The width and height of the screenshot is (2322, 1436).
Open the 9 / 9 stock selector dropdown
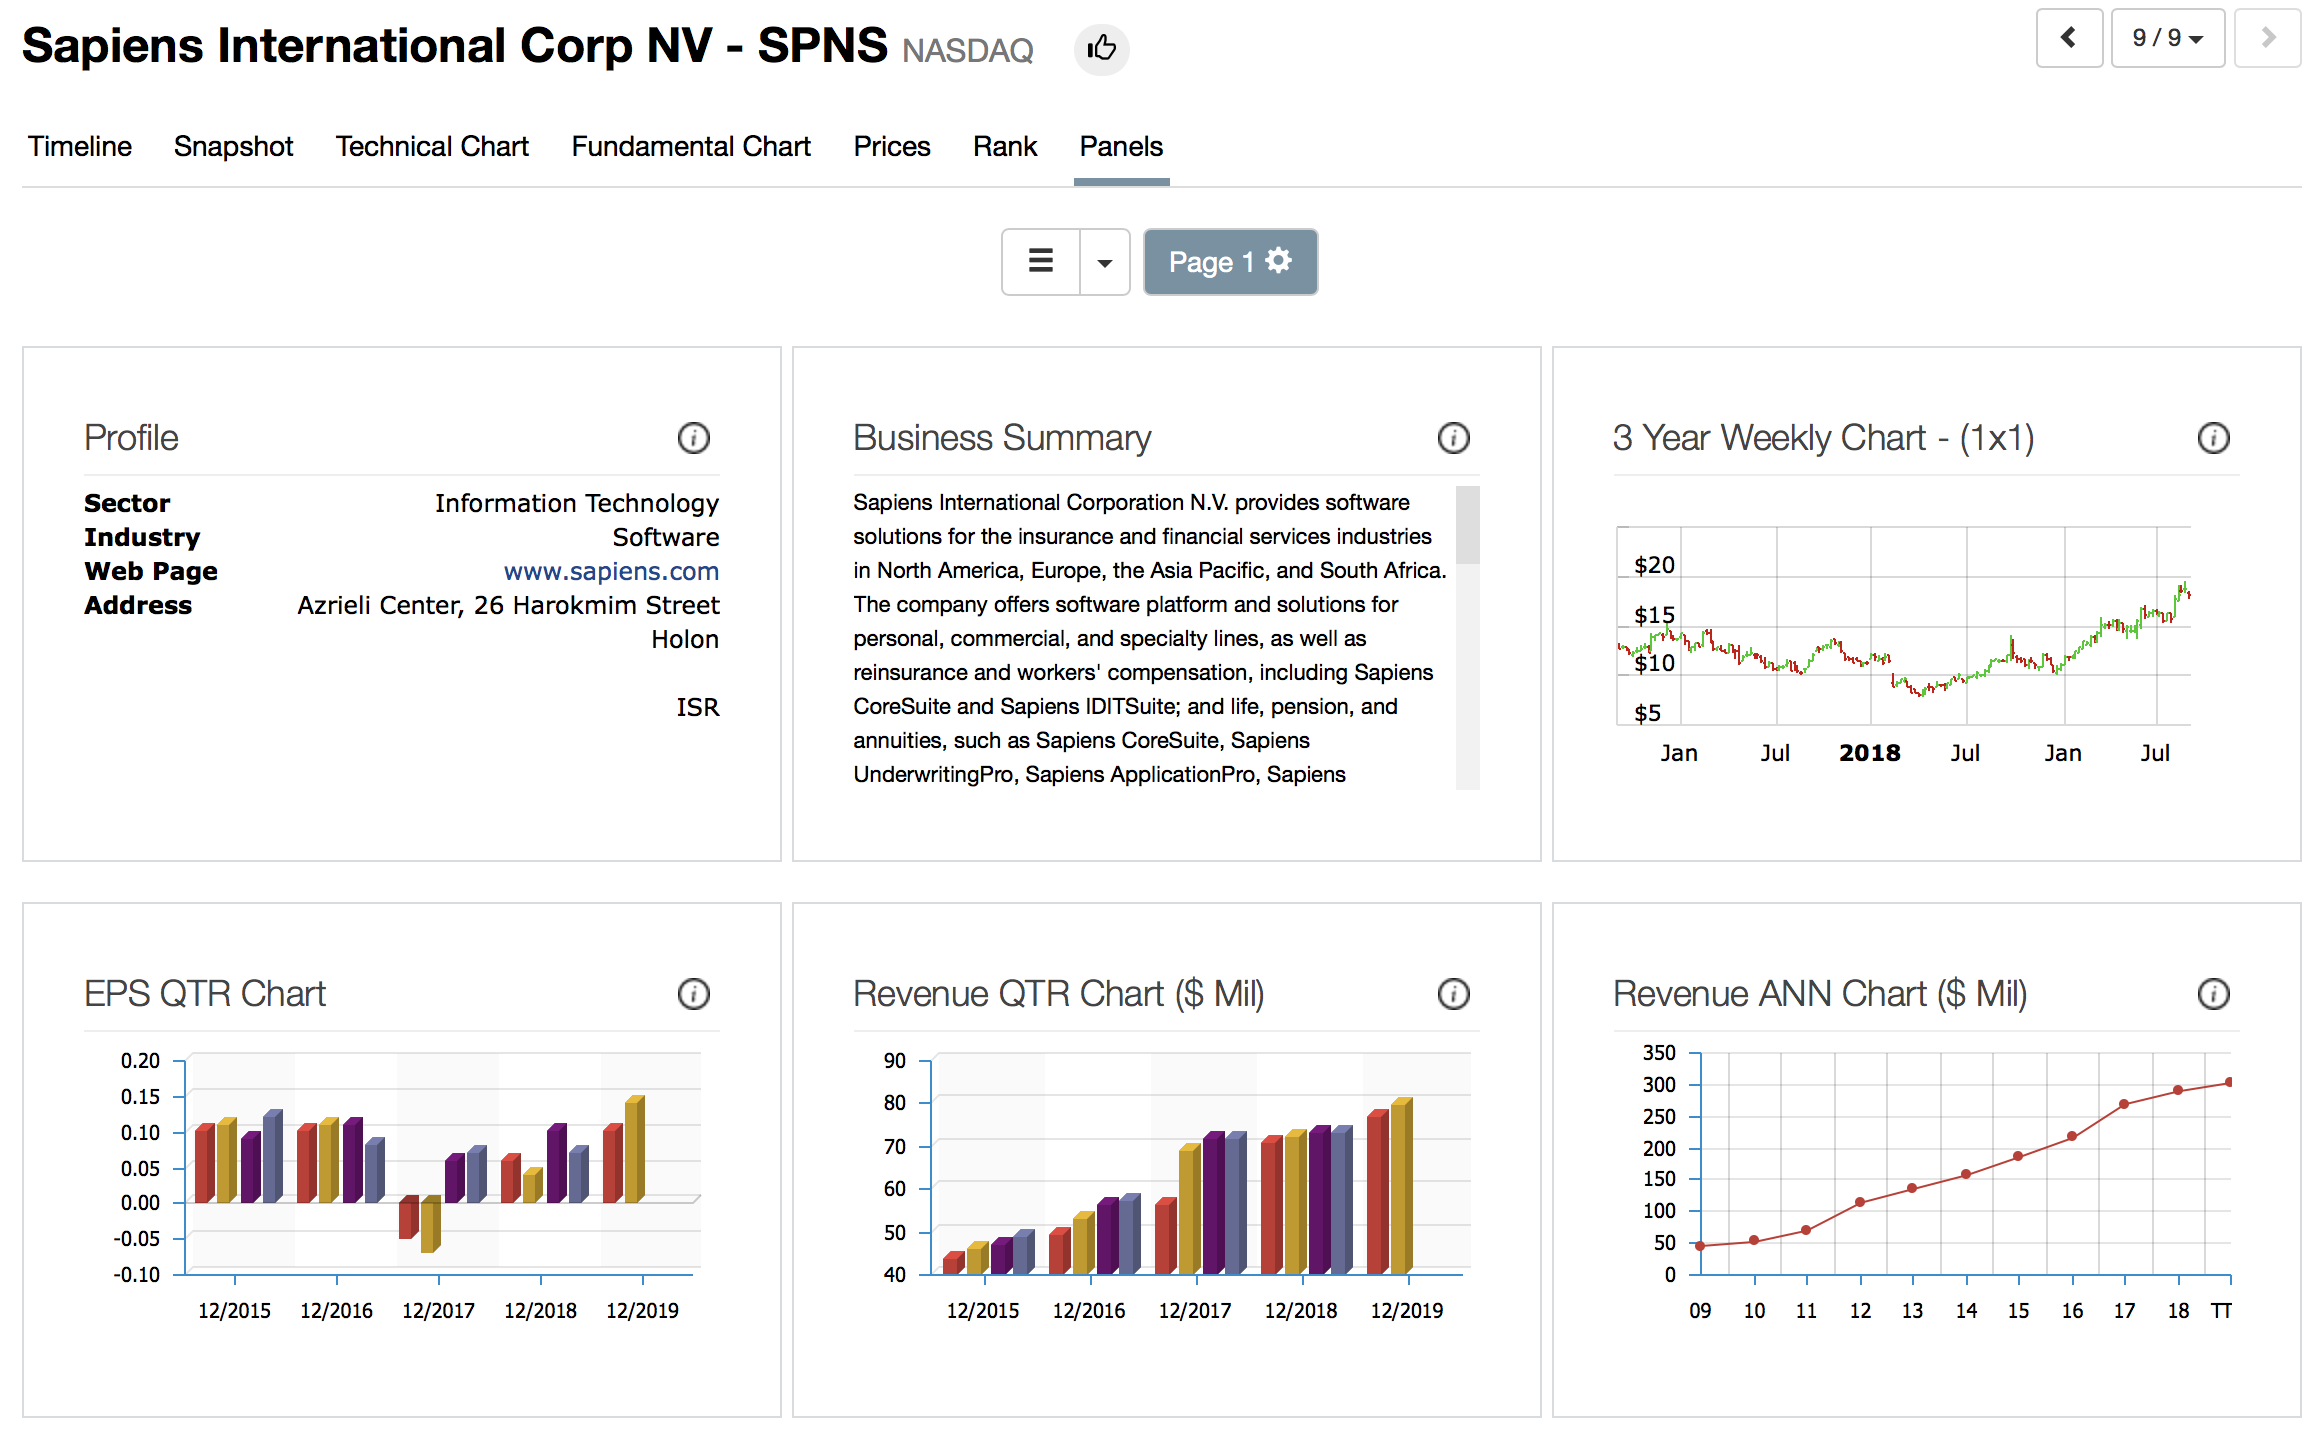pyautogui.click(x=2167, y=38)
